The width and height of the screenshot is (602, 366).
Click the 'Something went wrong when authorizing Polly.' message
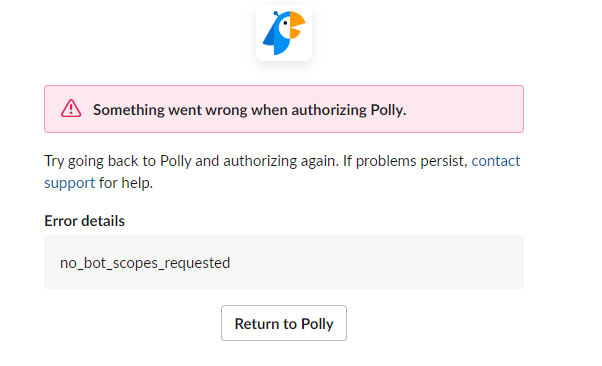coord(250,110)
